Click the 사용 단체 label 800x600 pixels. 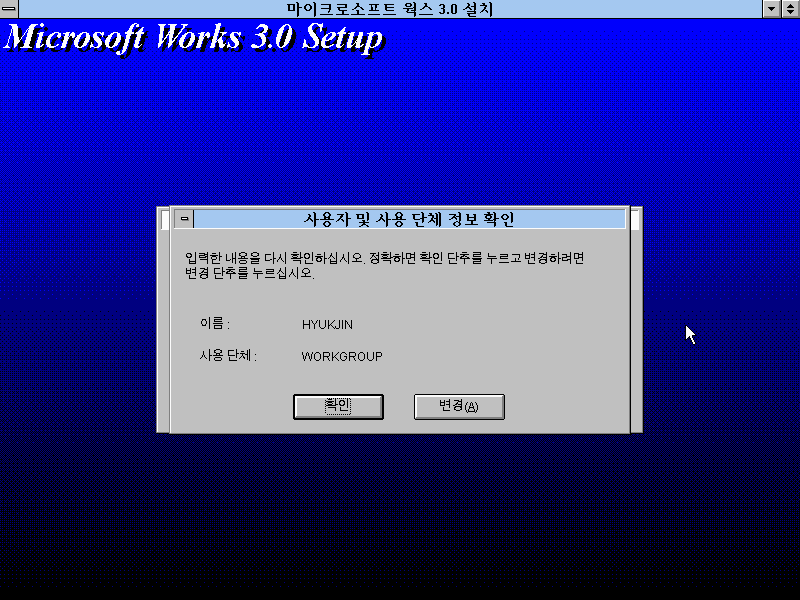click(x=228, y=355)
